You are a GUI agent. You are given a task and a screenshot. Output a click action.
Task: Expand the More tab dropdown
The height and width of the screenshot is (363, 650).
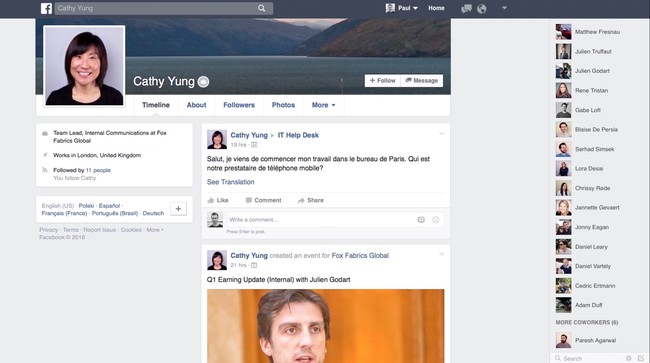323,105
